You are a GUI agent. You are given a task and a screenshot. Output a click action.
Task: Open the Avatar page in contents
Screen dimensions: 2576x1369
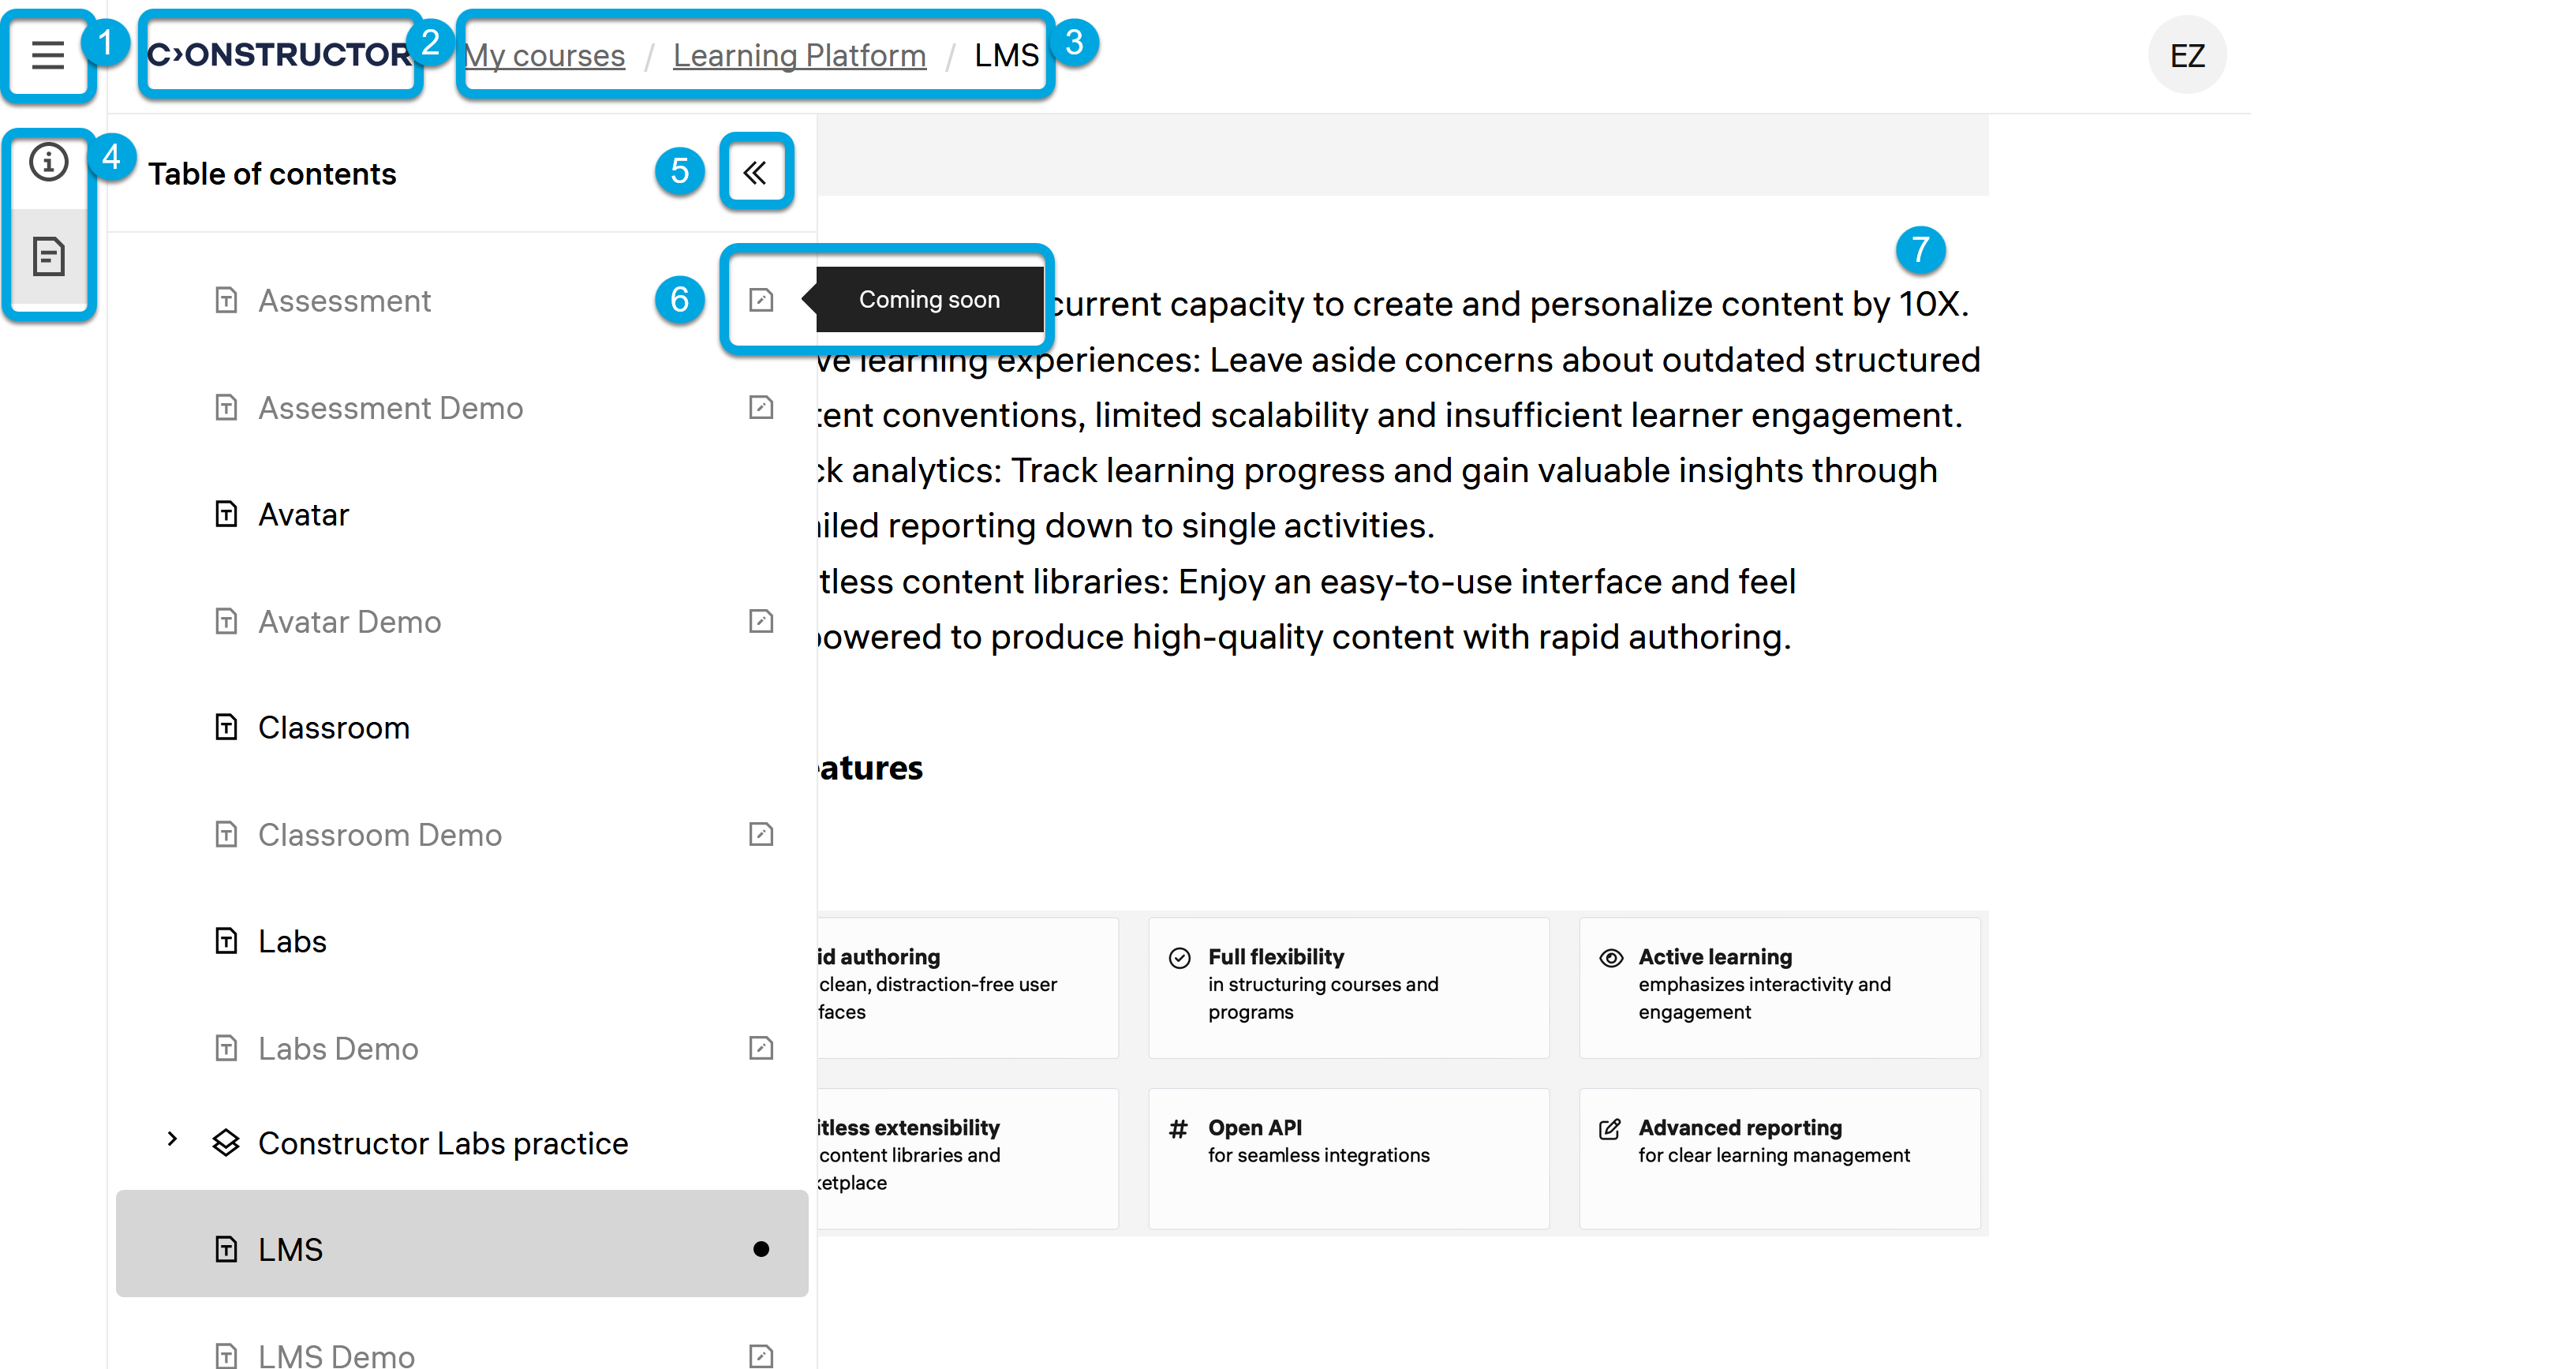click(303, 514)
